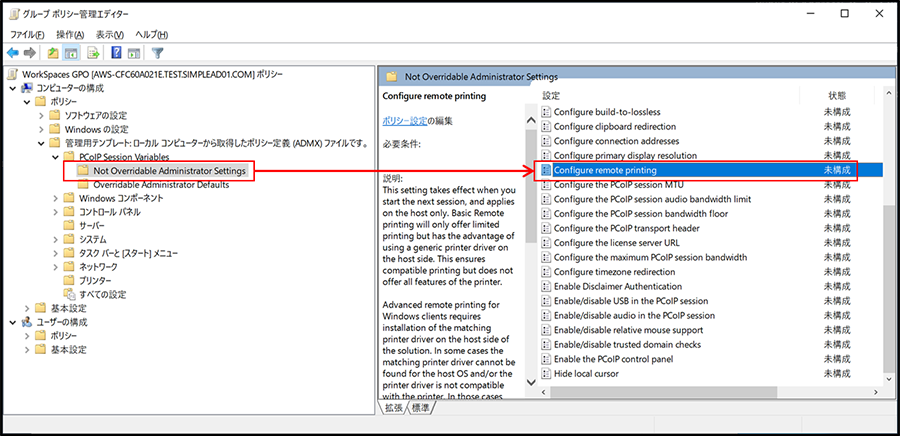Click policy icon beside Configure clipboard redirection
The height and width of the screenshot is (436, 900).
(x=546, y=126)
